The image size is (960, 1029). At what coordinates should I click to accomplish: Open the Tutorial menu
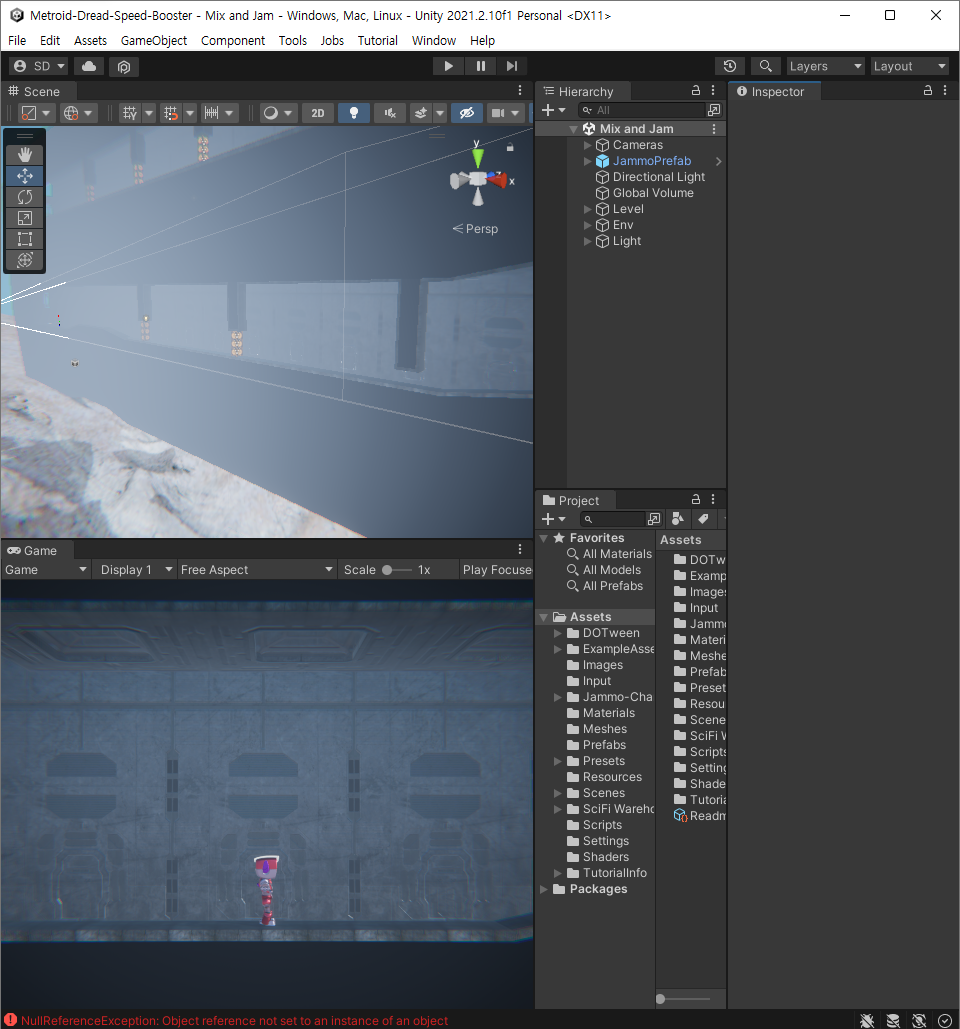(x=377, y=41)
